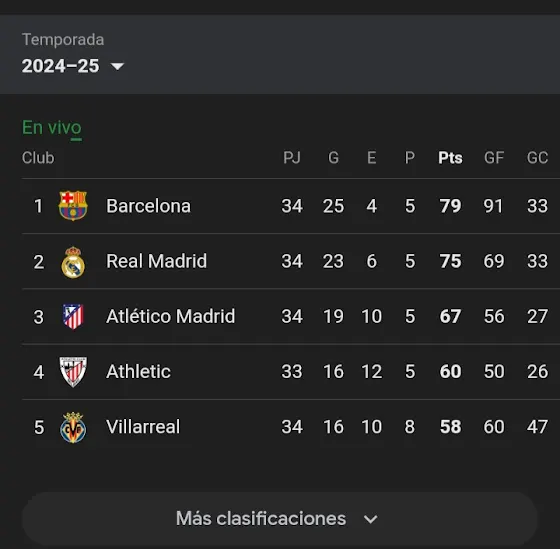The height and width of the screenshot is (549, 560).
Task: Click the Villarreal club crest
Action: 73,427
